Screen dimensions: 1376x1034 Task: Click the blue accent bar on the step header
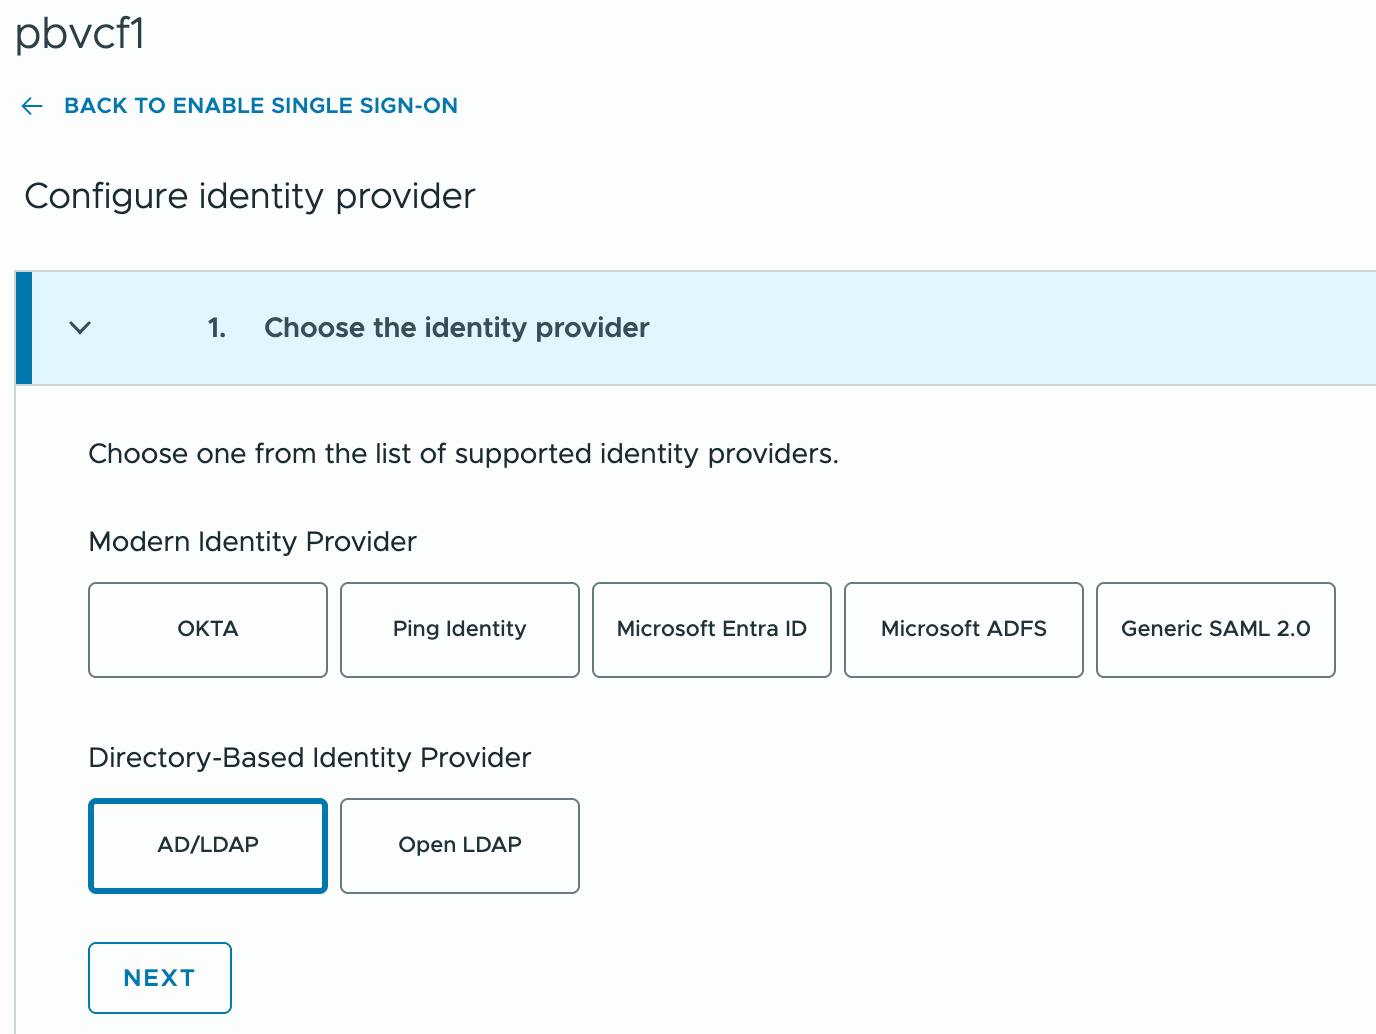click(24, 328)
